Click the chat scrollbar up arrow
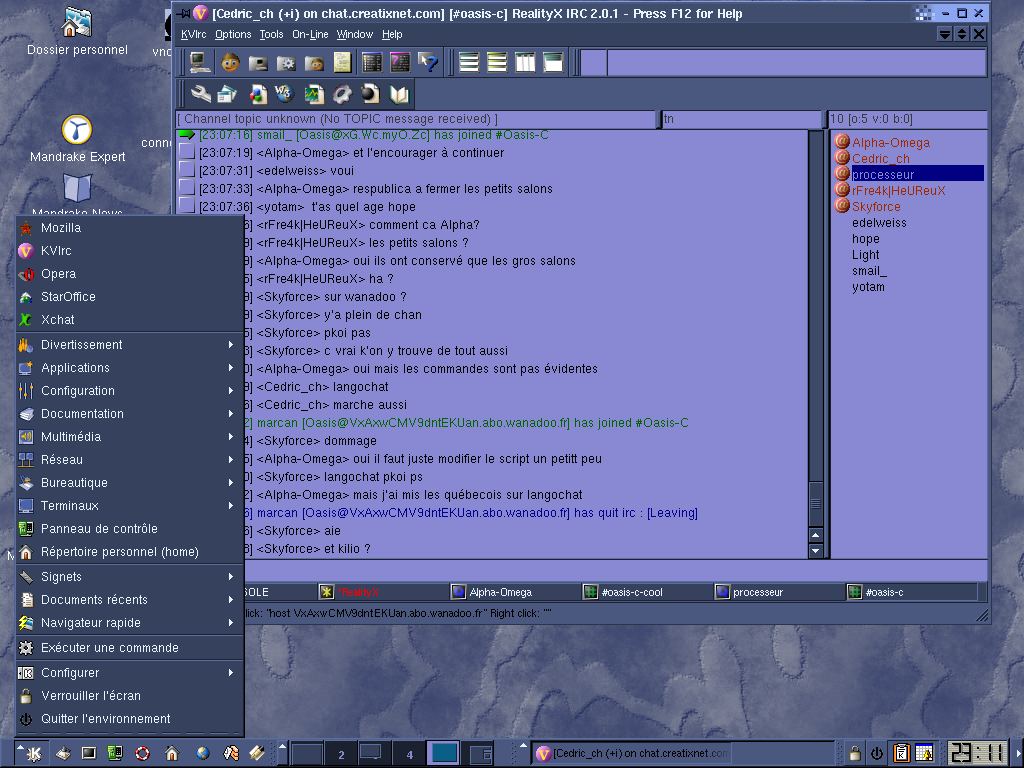This screenshot has height=768, width=1024. coord(816,535)
